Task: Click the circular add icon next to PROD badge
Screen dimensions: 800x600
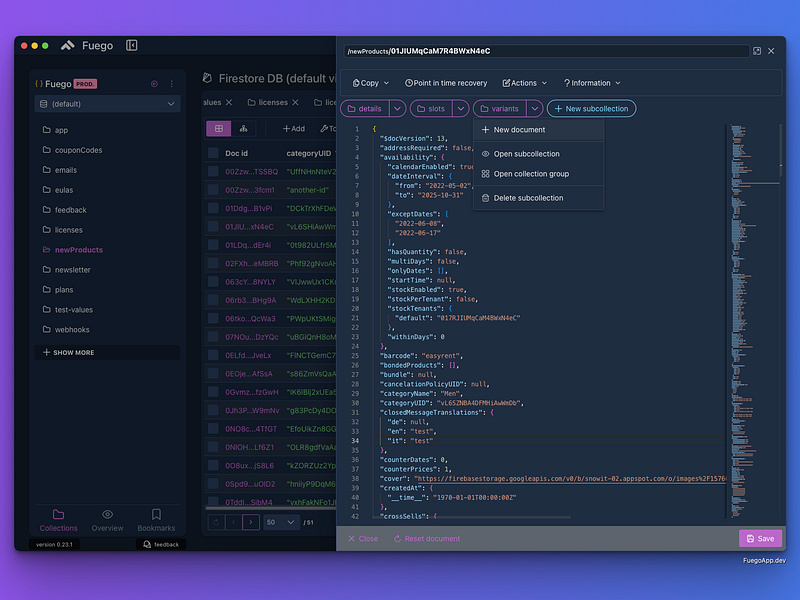Action: [154, 84]
